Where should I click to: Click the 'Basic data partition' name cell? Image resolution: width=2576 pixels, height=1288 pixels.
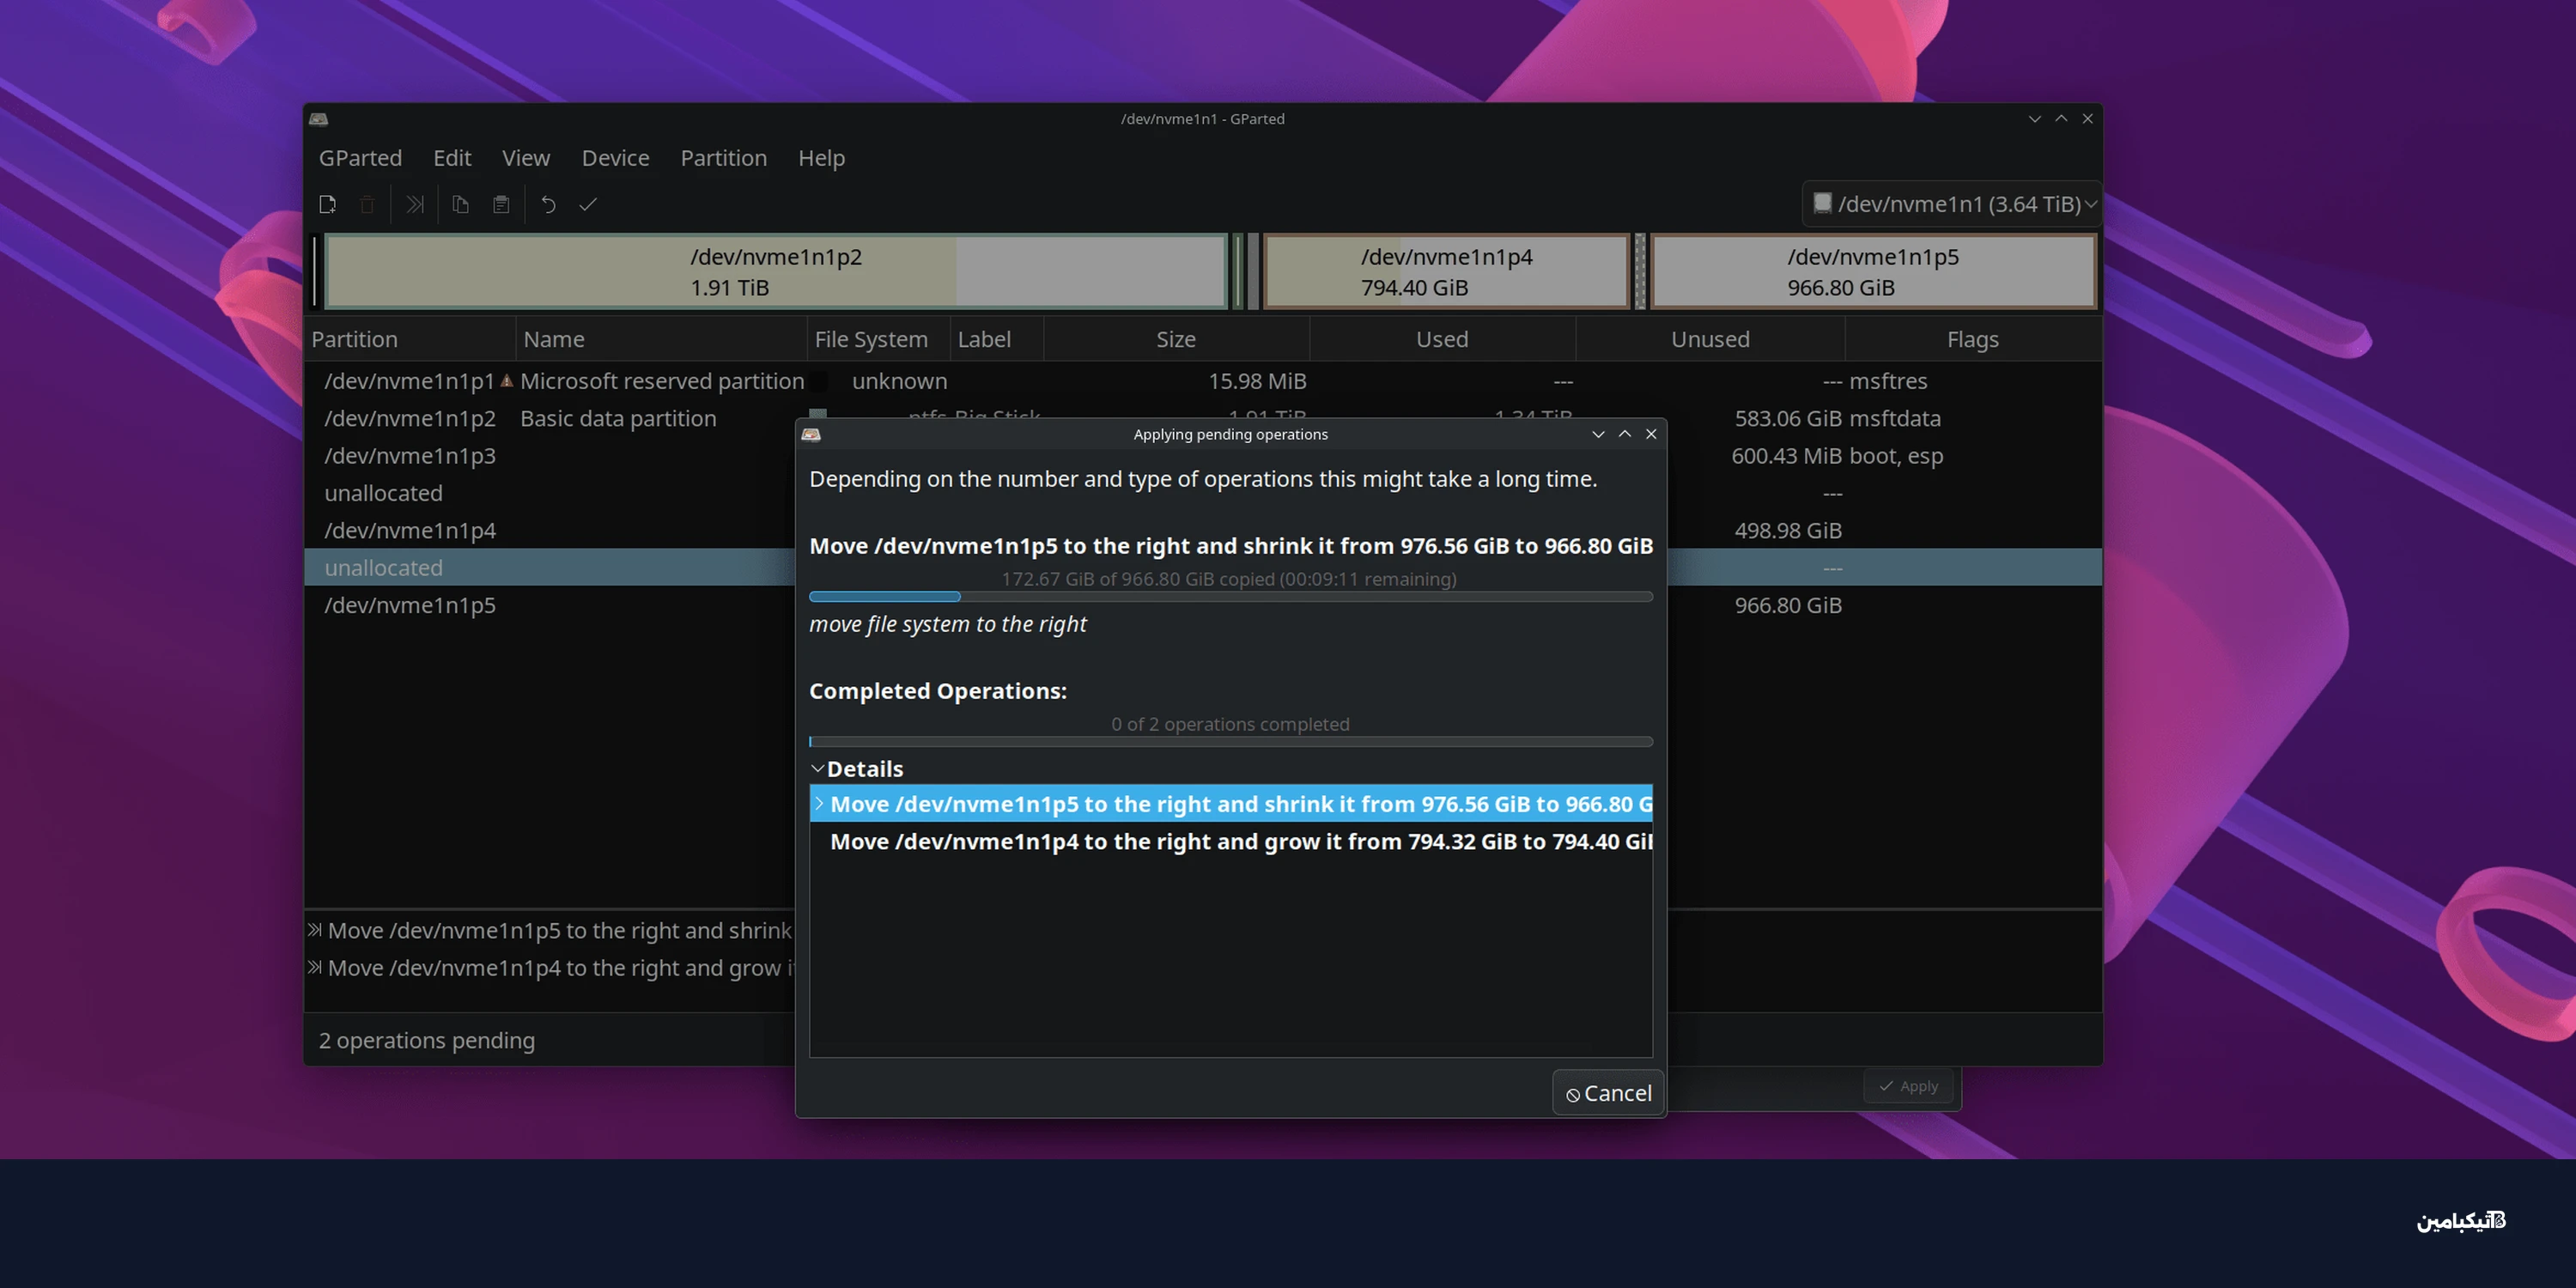618,418
